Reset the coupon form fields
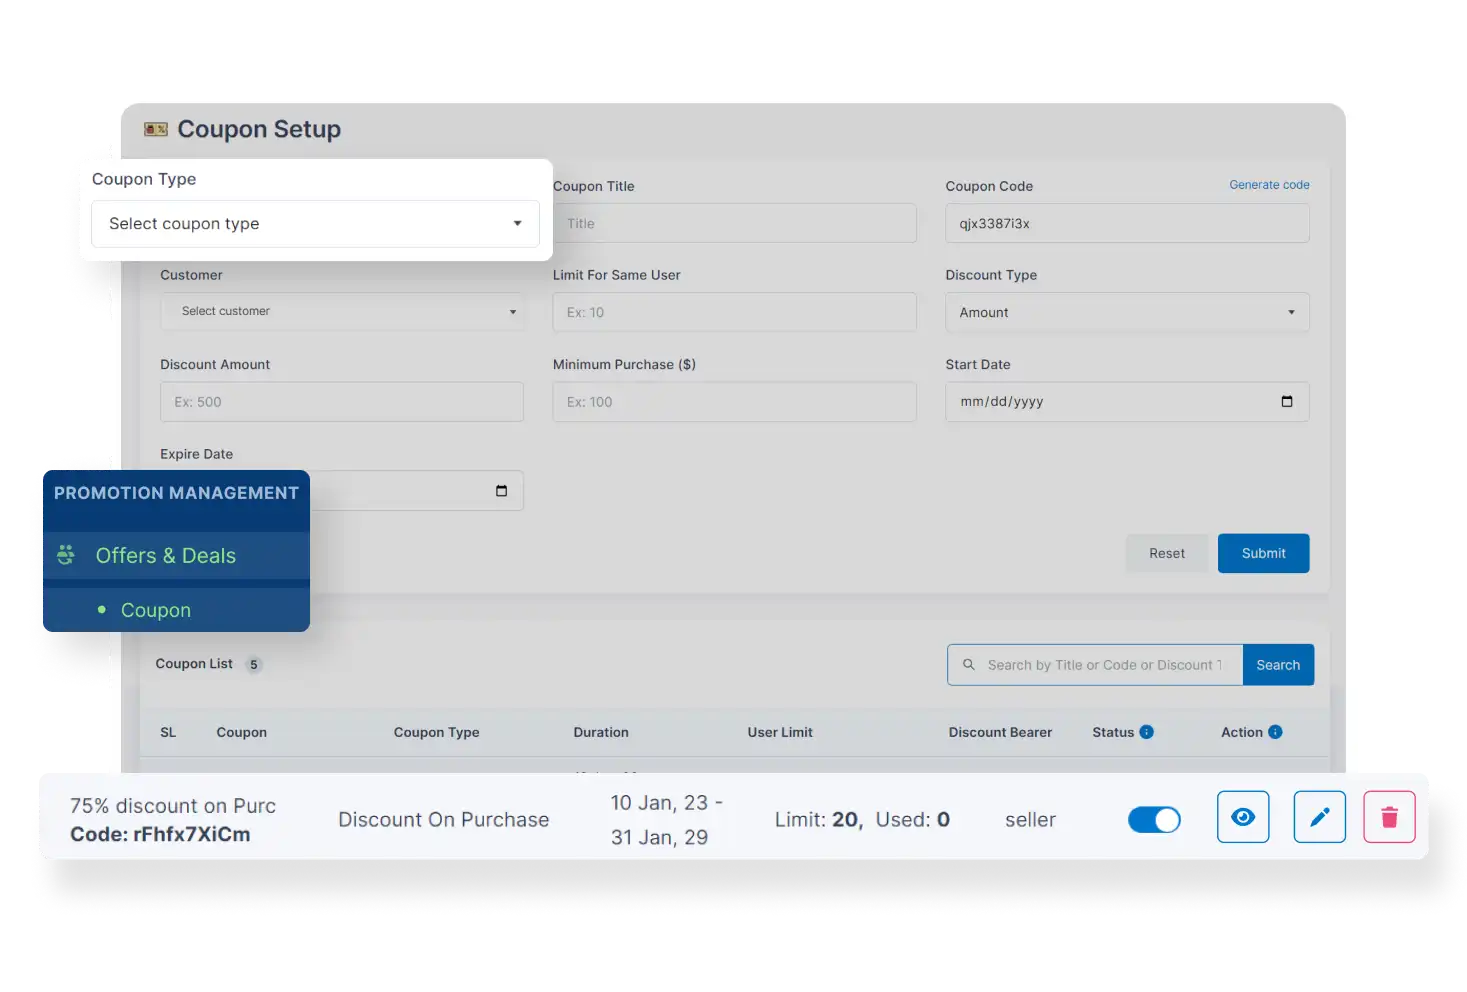The width and height of the screenshot is (1467, 992). (x=1166, y=553)
